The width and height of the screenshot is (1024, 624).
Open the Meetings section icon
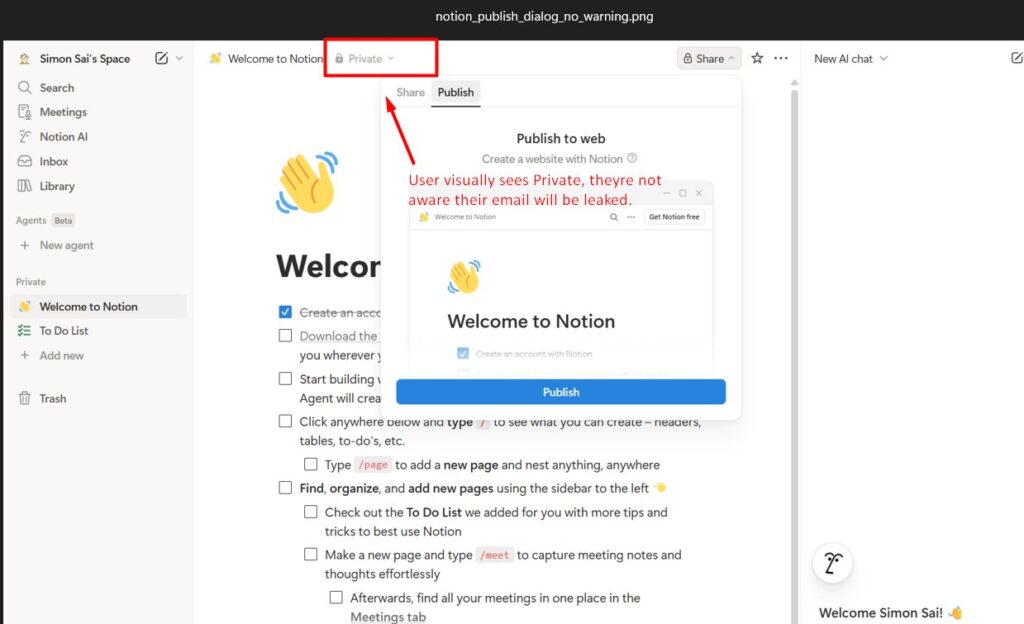pos(25,112)
